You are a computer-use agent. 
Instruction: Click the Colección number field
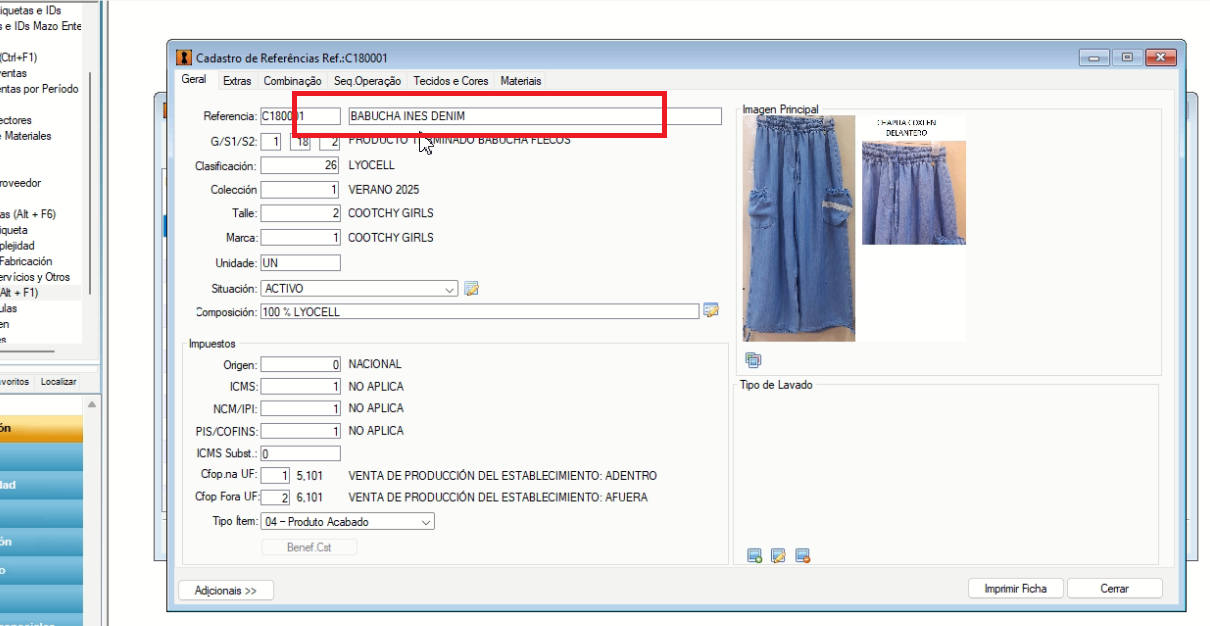[x=300, y=189]
